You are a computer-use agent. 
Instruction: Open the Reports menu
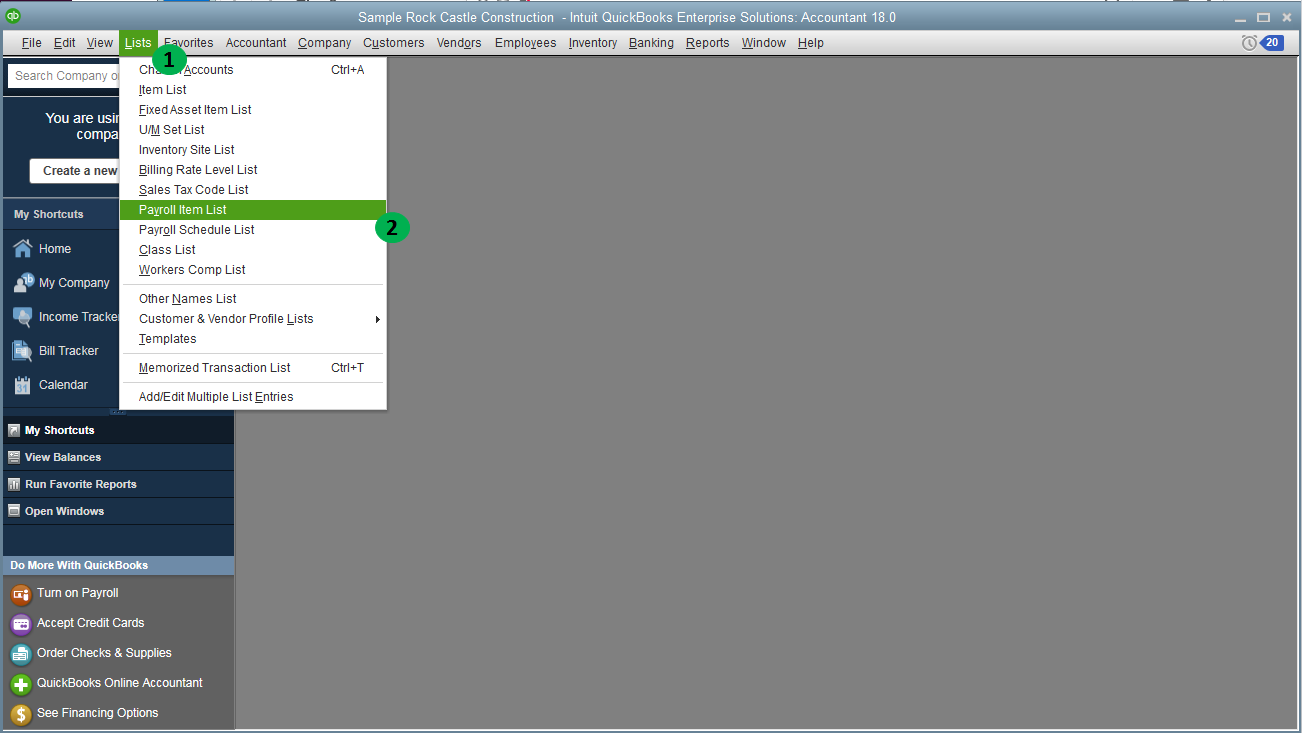coord(707,42)
